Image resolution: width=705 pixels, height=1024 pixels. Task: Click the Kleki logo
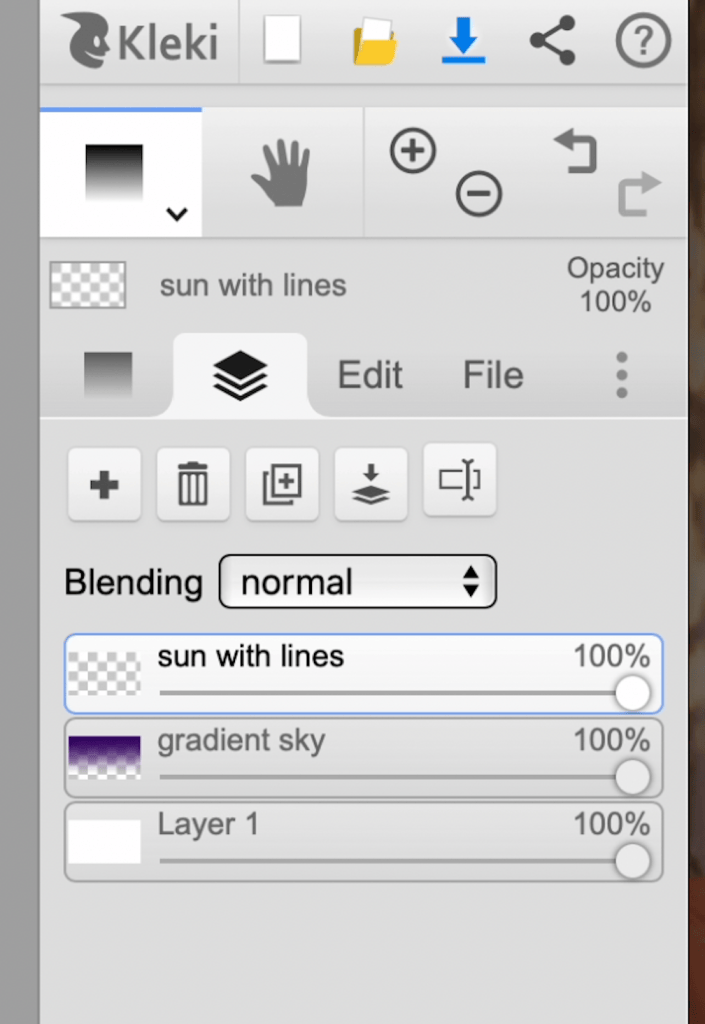point(139,41)
